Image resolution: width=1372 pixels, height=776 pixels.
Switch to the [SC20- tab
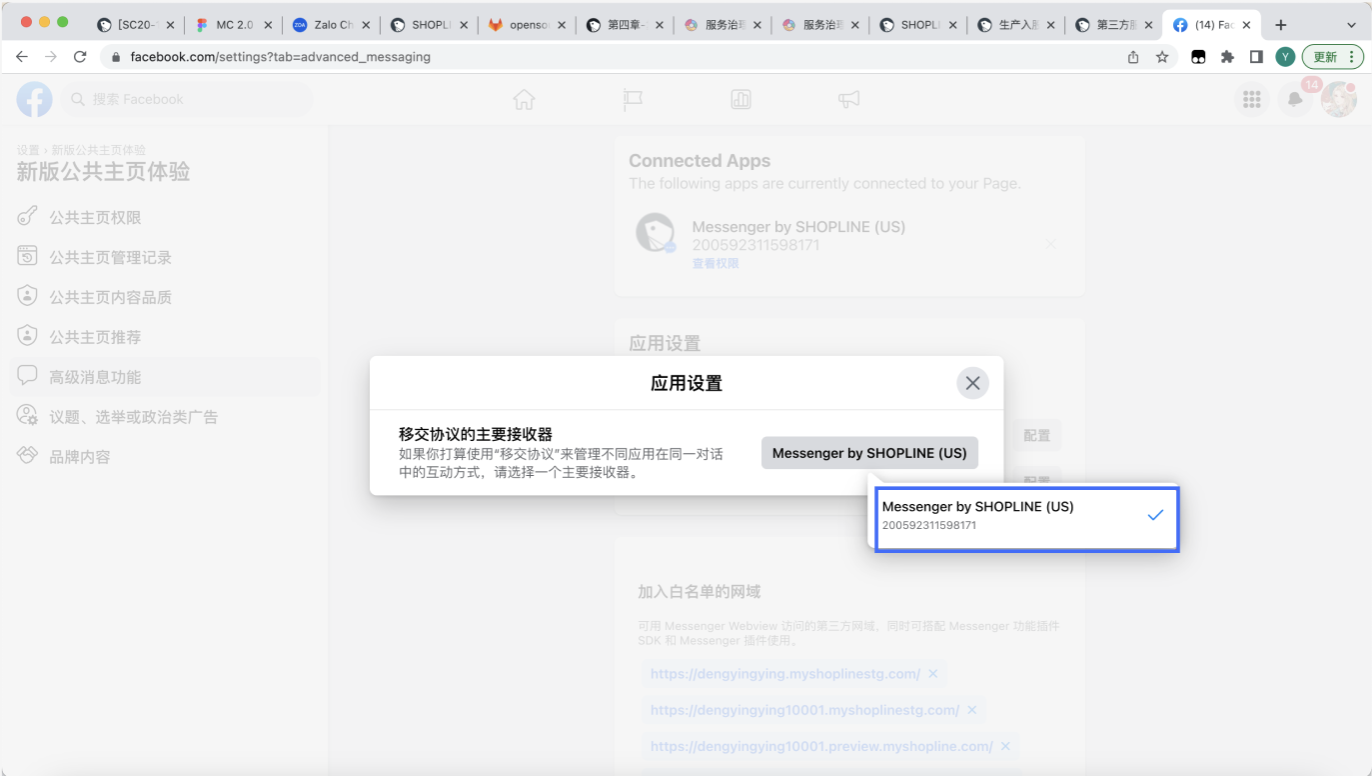tap(135, 25)
